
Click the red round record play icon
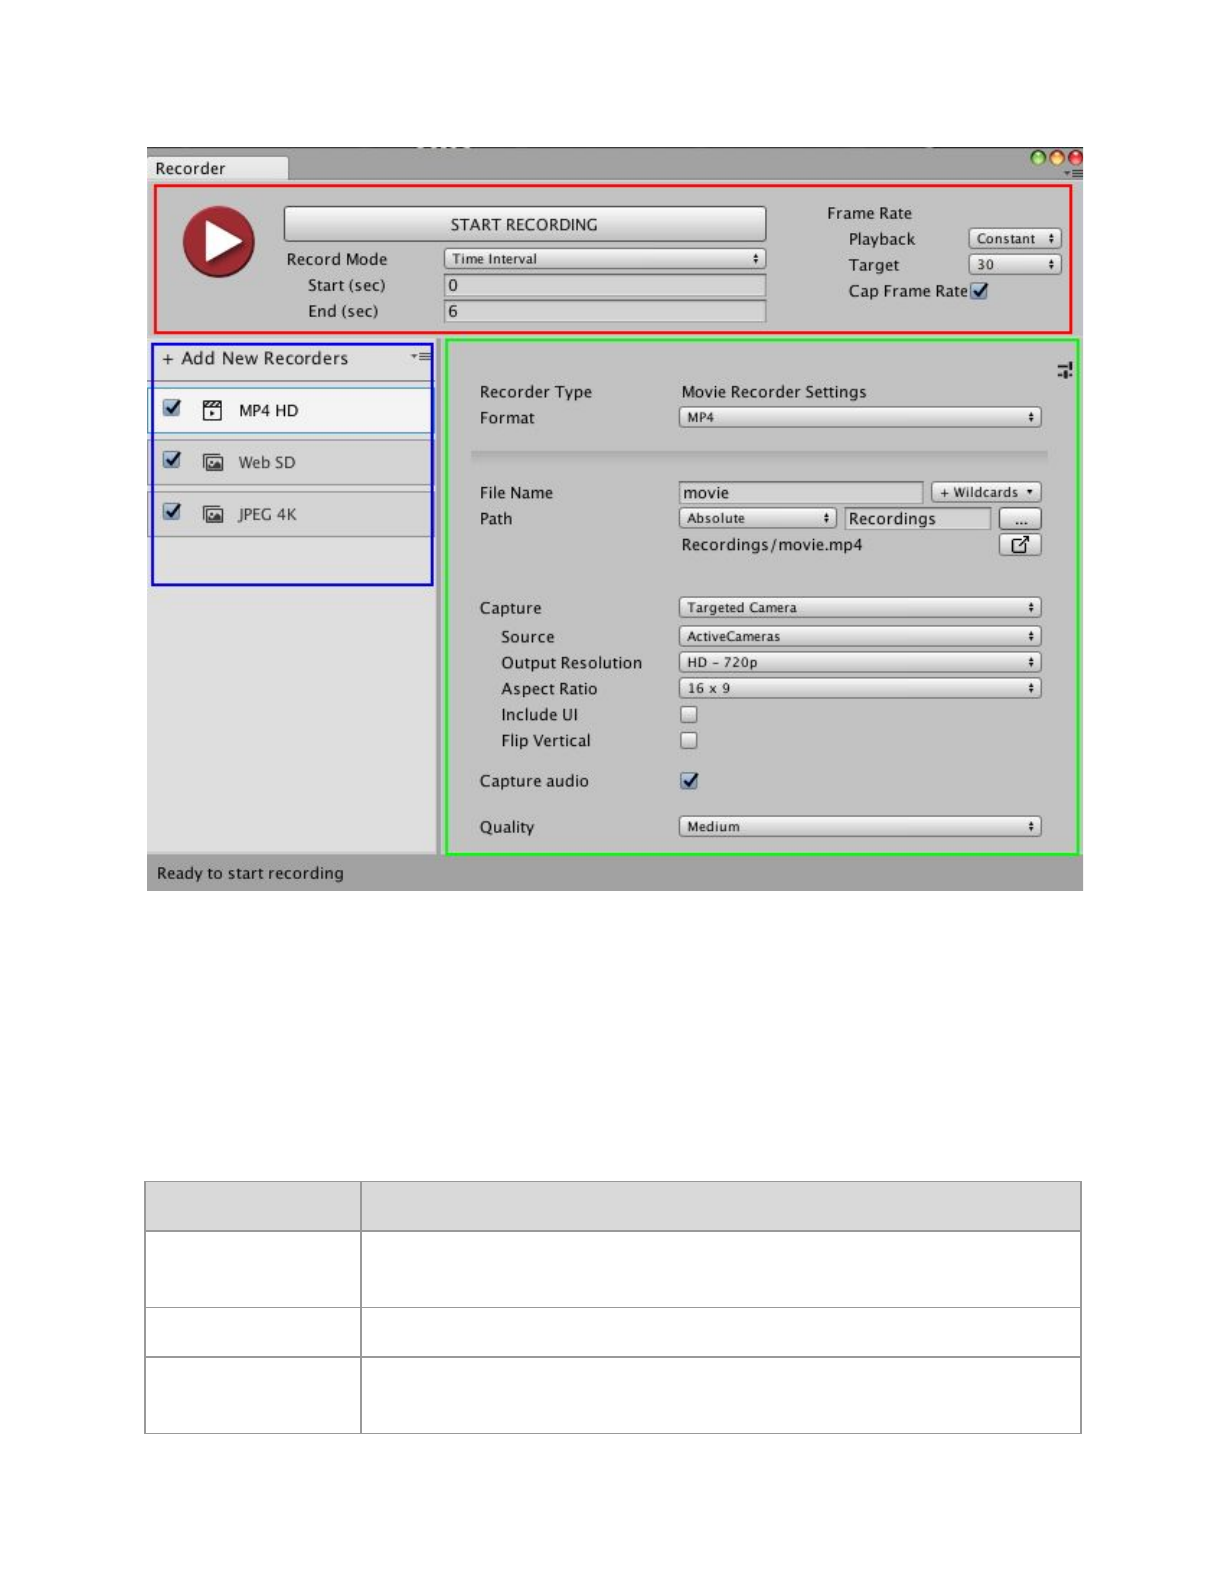tap(218, 241)
